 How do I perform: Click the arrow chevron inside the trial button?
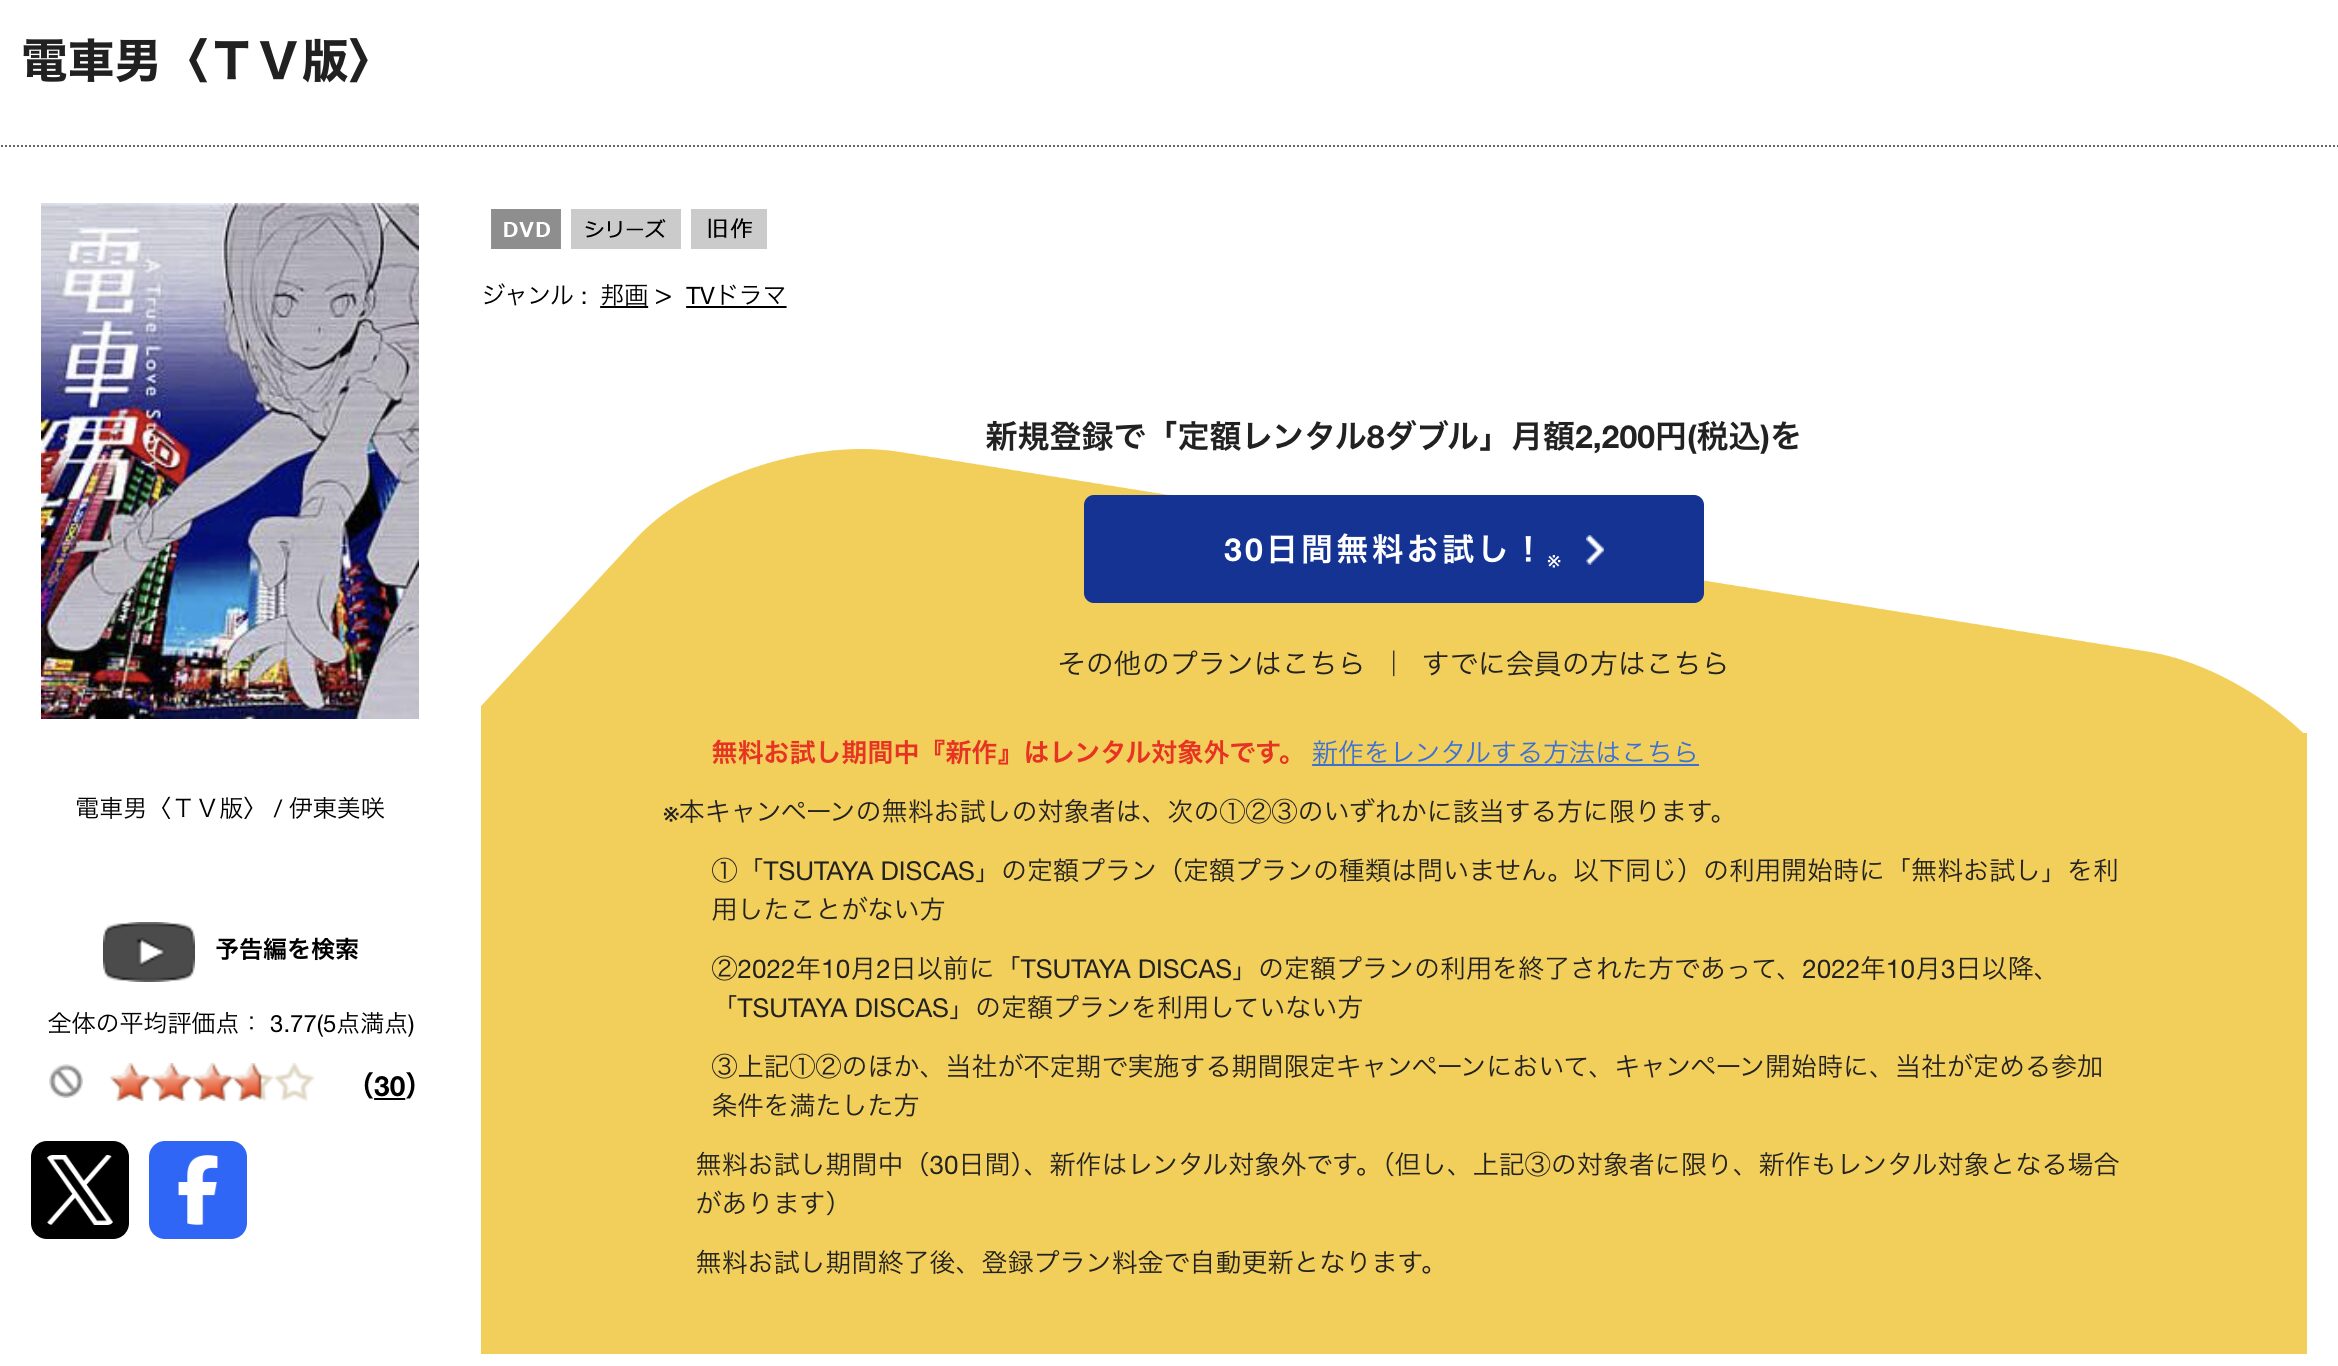coord(1597,551)
